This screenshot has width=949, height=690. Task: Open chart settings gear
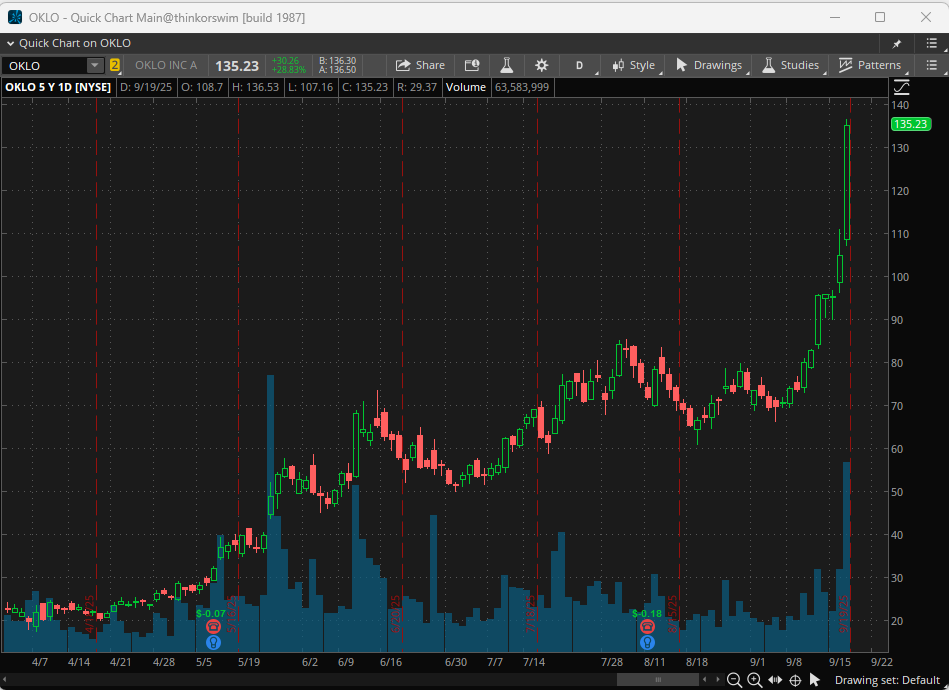[542, 65]
